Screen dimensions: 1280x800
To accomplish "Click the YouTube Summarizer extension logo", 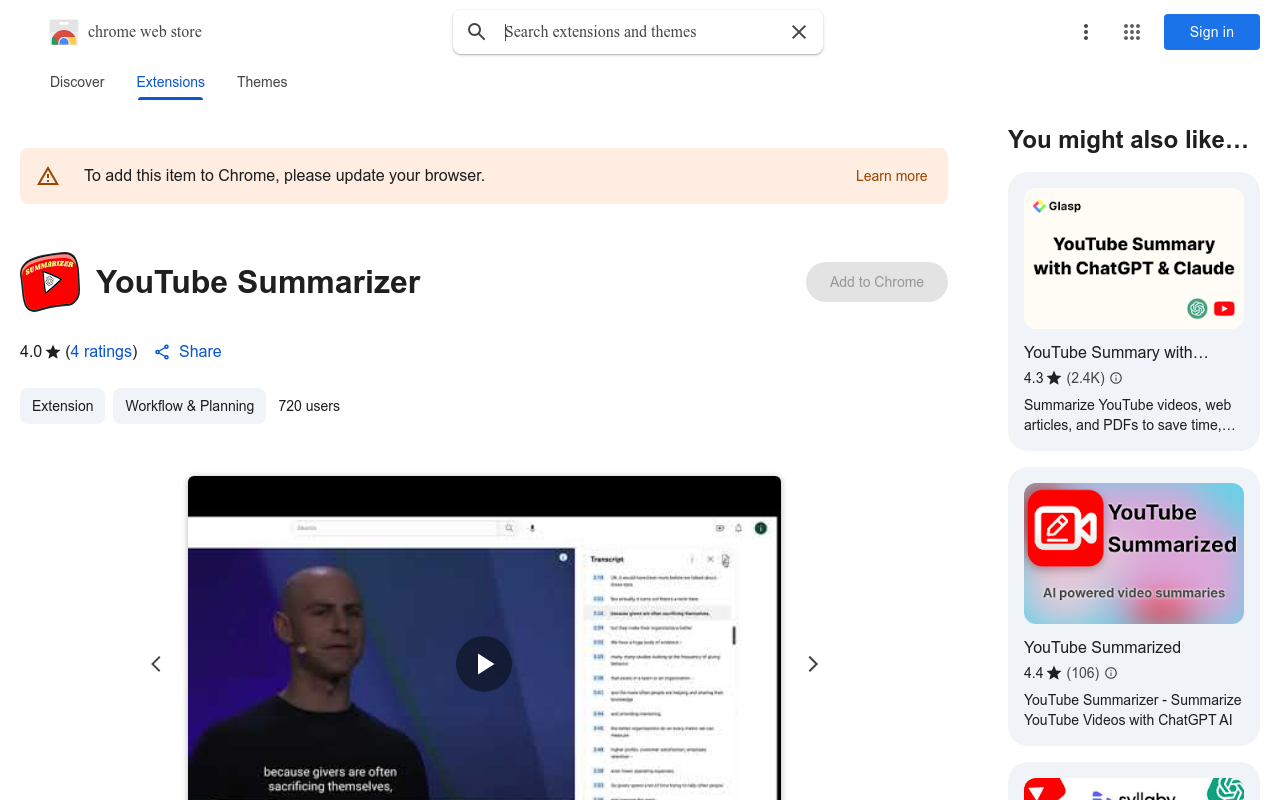I will [x=50, y=282].
